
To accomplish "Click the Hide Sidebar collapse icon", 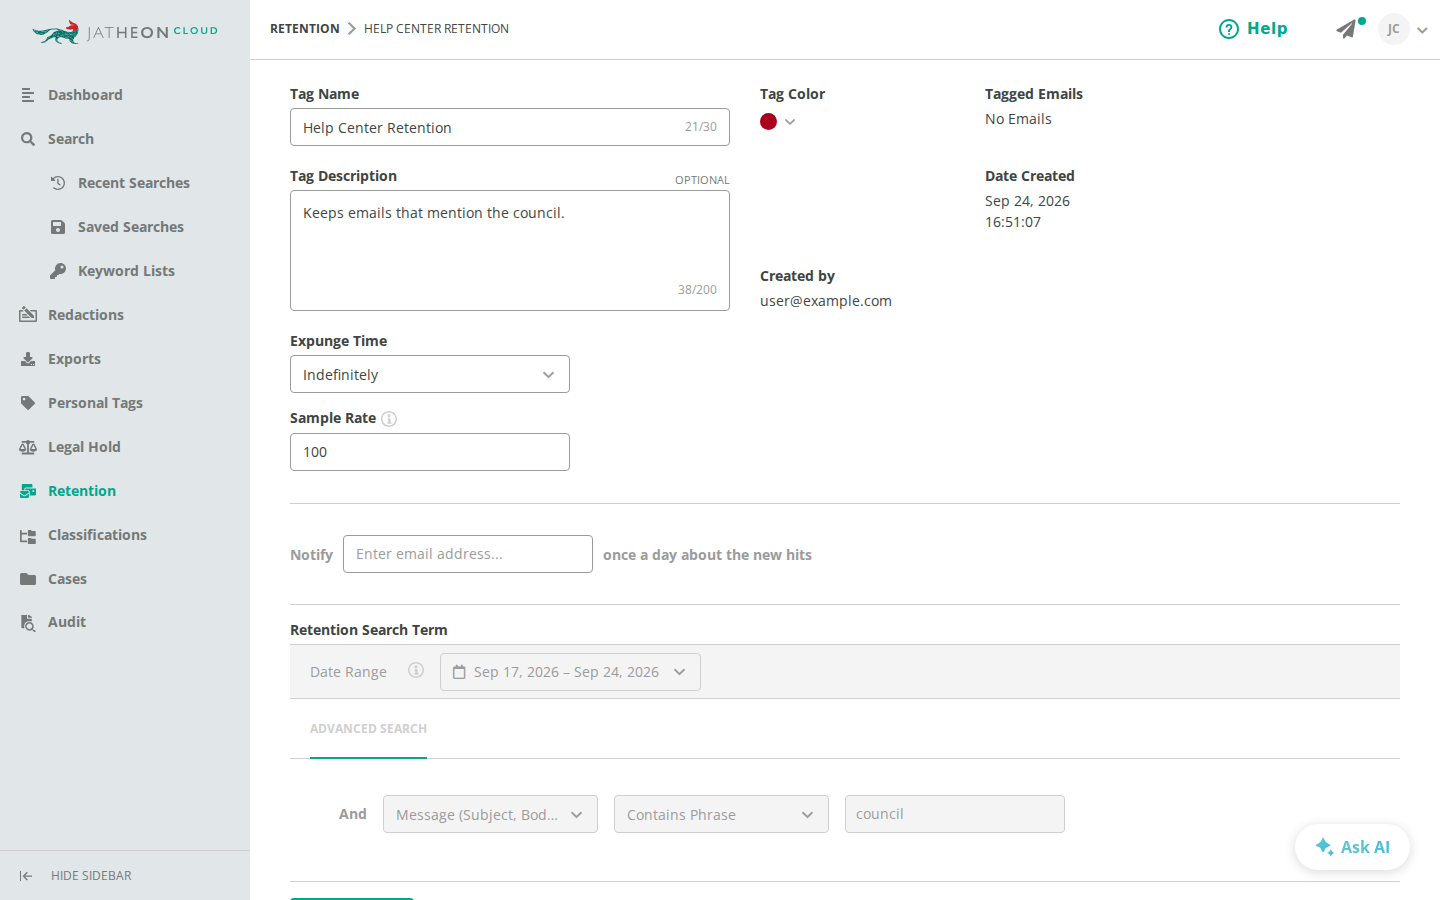I will [x=26, y=876].
